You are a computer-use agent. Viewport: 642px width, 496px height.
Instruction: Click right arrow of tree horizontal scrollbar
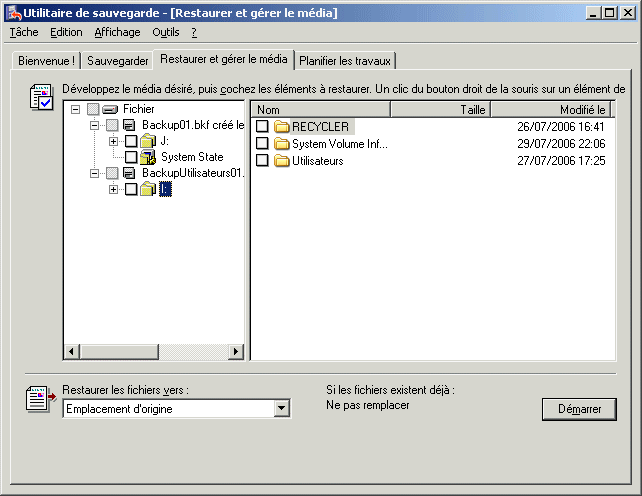(236, 352)
